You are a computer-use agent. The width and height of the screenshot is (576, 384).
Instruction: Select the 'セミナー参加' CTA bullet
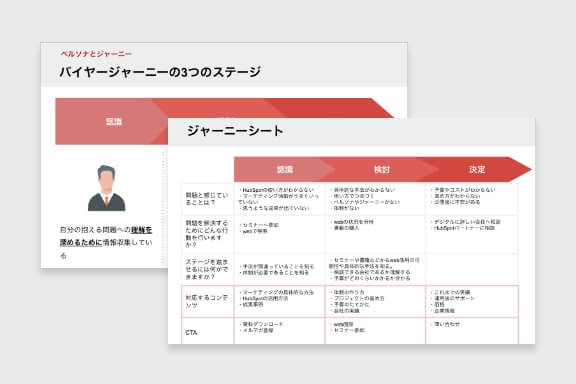coord(348,330)
